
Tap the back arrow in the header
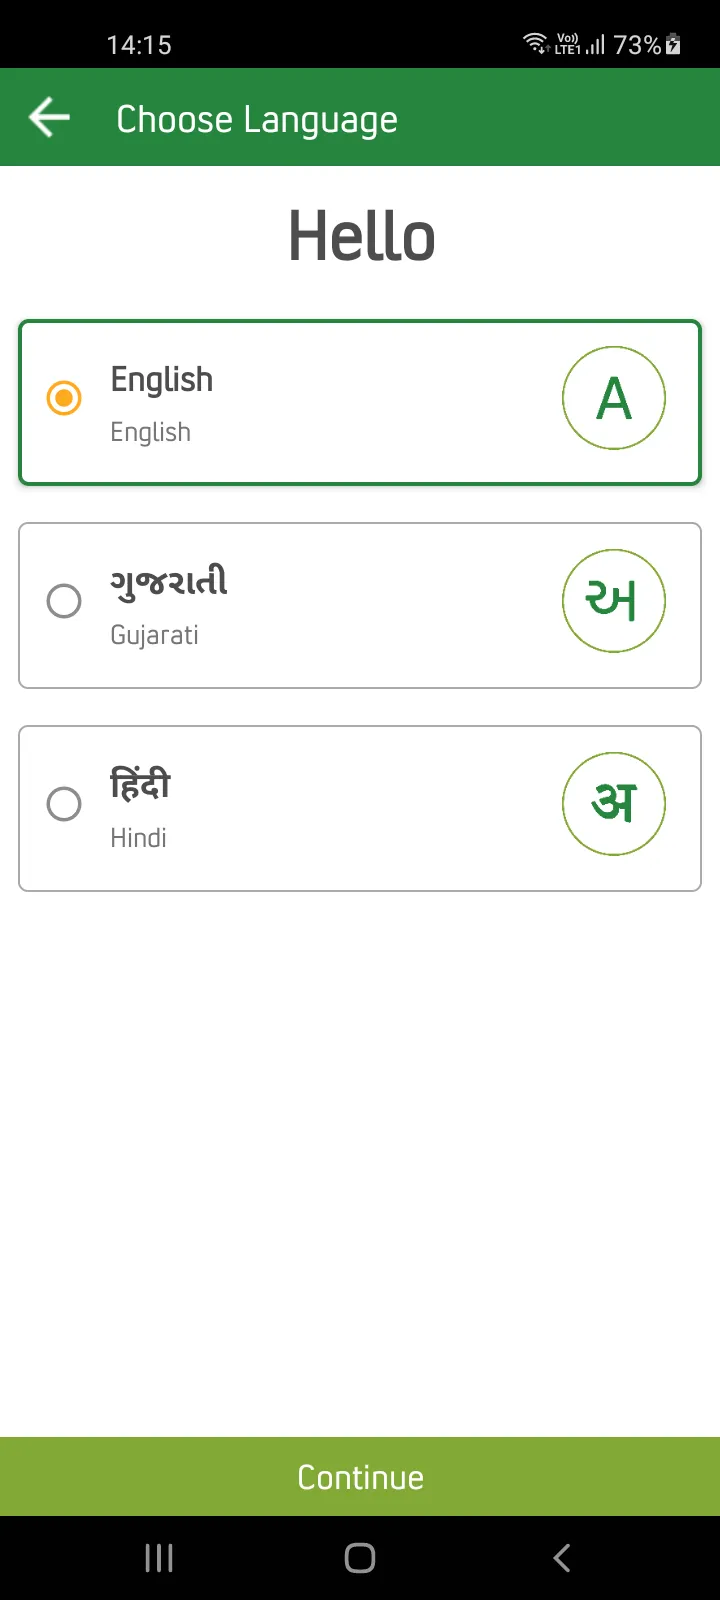(x=49, y=118)
